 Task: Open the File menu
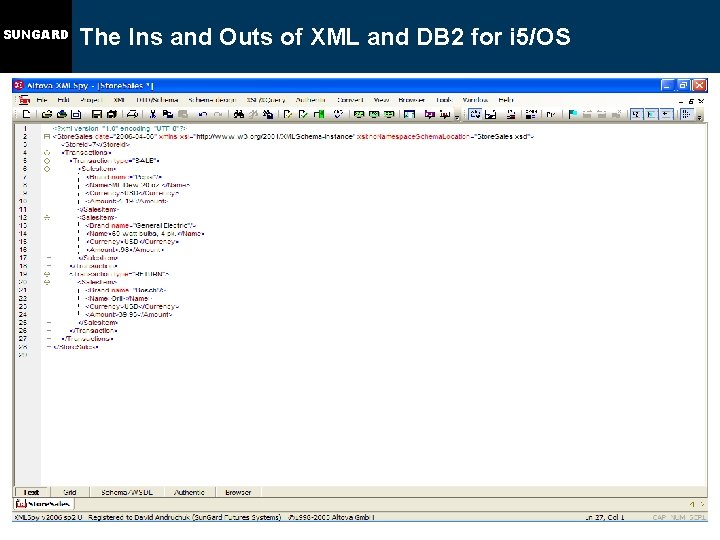pyautogui.click(x=42, y=100)
